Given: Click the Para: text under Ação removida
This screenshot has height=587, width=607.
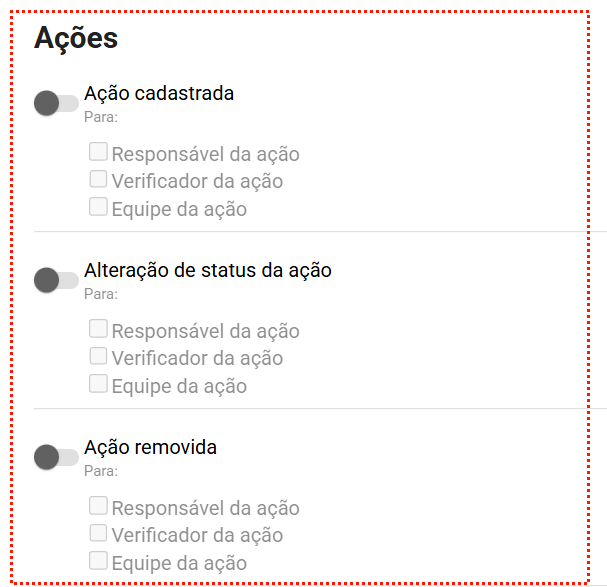Looking at the screenshot, I should click(101, 470).
